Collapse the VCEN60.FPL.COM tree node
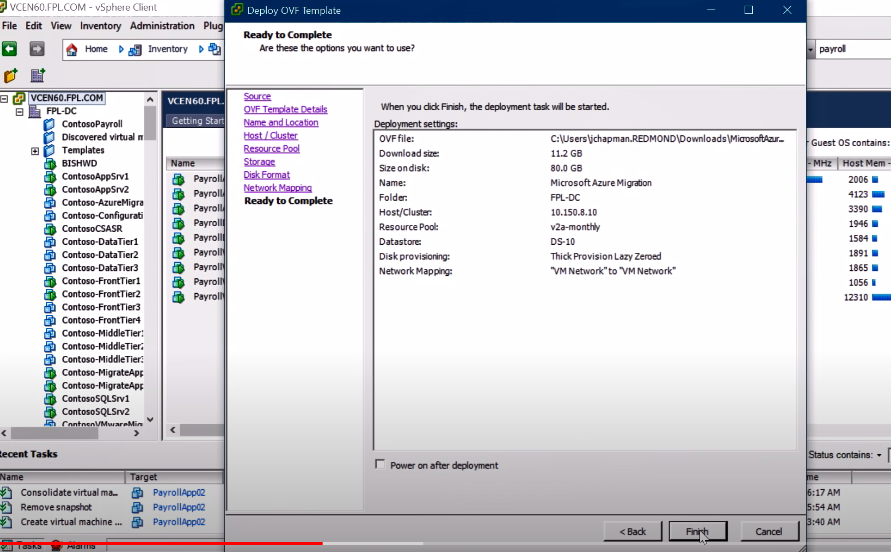Screen dimensions: 891x552 4,98
